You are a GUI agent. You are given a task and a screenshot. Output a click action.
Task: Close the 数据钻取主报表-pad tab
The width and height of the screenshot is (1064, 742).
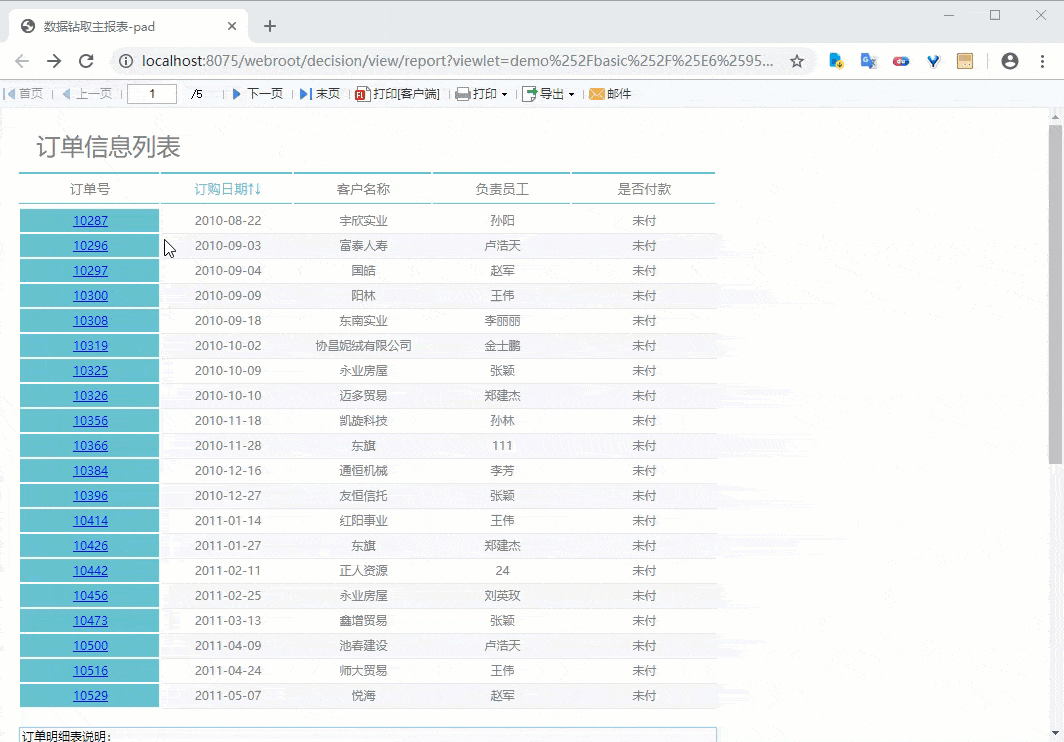click(x=232, y=26)
